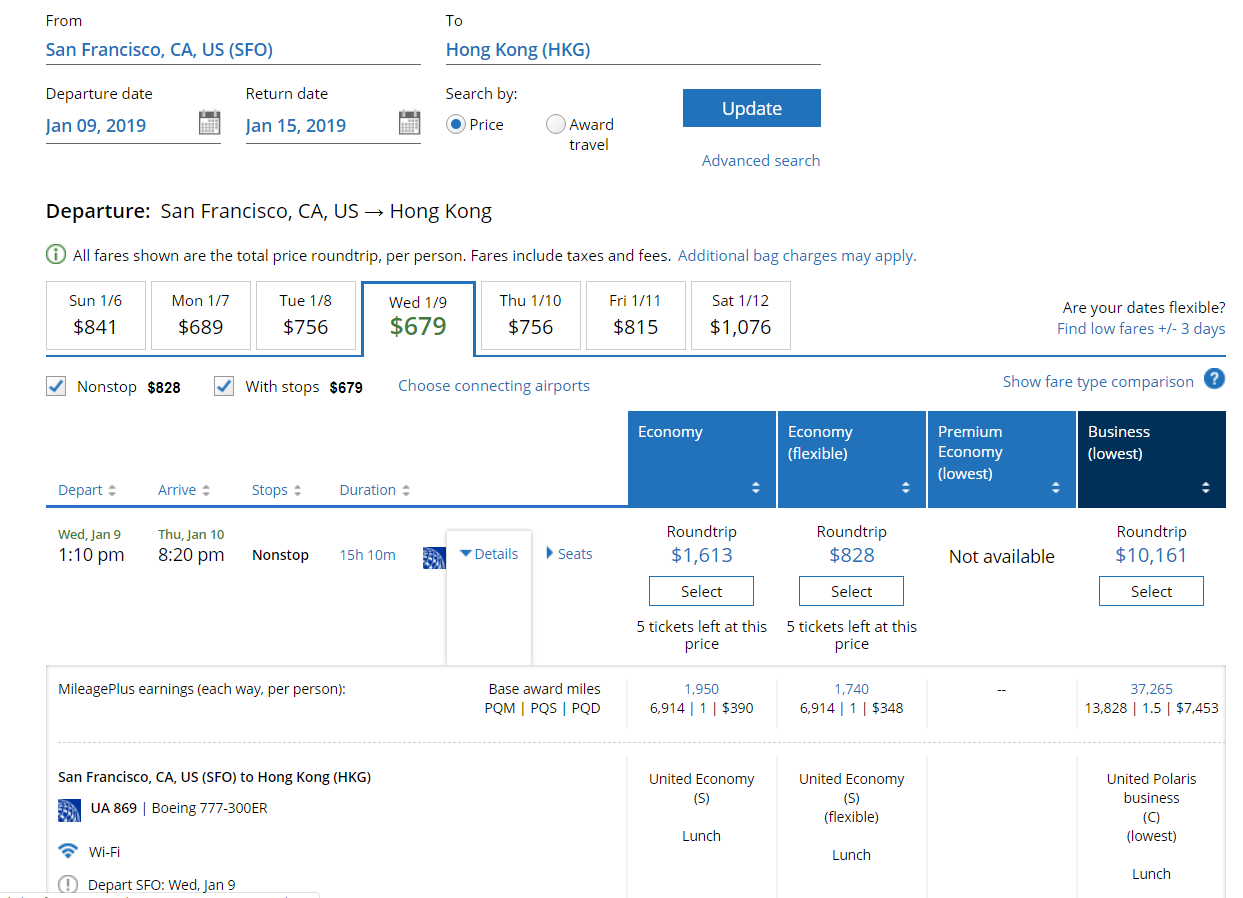1243x898 pixels.
Task: Open the Advanced search link
Action: click(760, 160)
